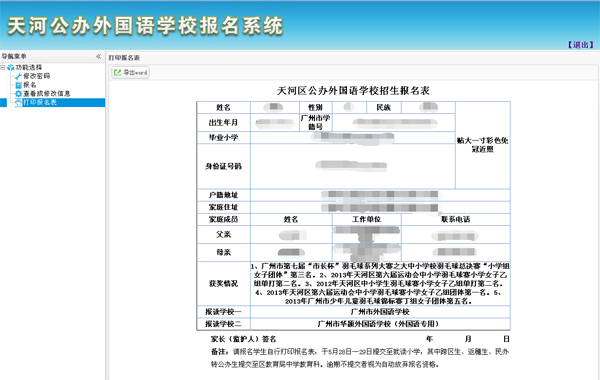This screenshot has height=380, width=600.
Task: Click the 母亲 row label
Action: coord(223,252)
